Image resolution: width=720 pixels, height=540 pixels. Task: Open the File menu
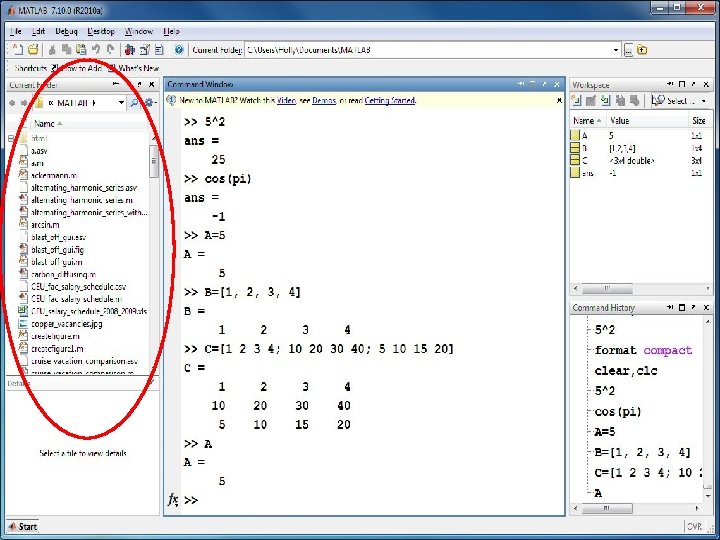pyautogui.click(x=16, y=31)
